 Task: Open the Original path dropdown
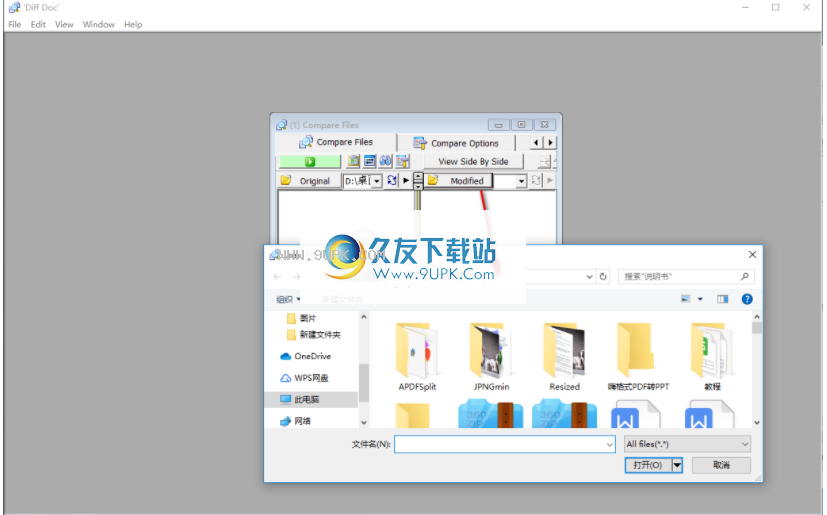click(x=377, y=181)
